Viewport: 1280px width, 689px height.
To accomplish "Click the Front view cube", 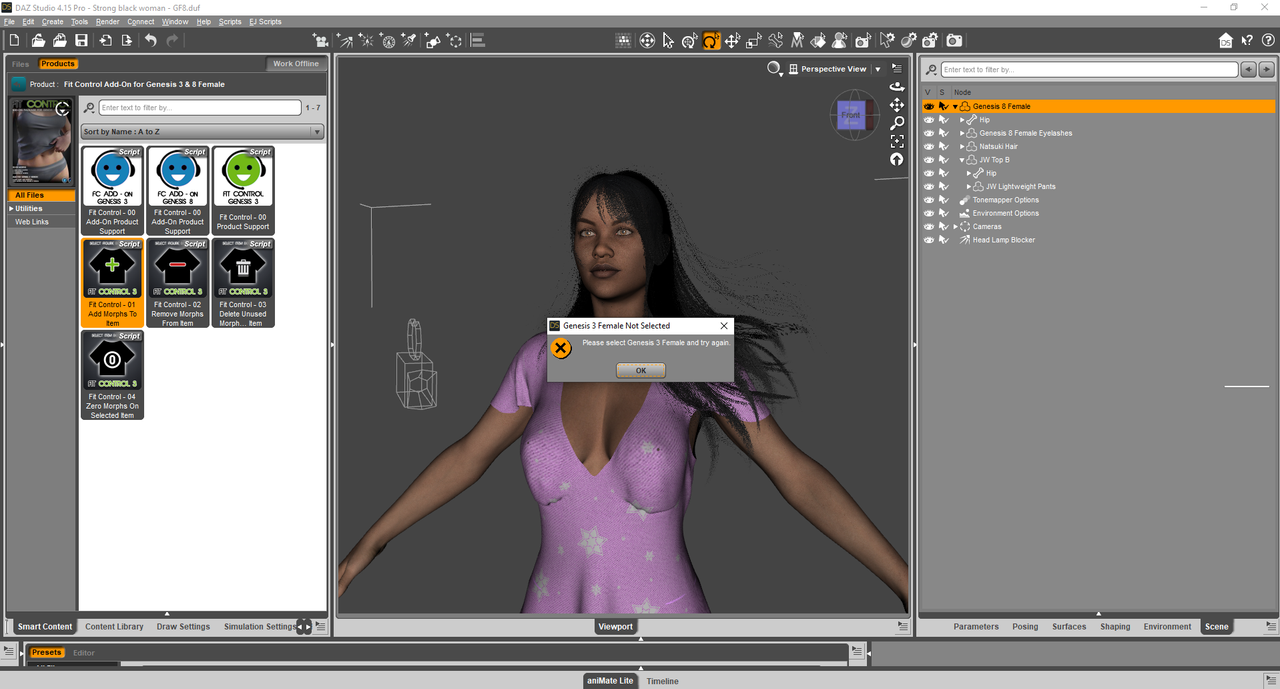I will (850, 115).
